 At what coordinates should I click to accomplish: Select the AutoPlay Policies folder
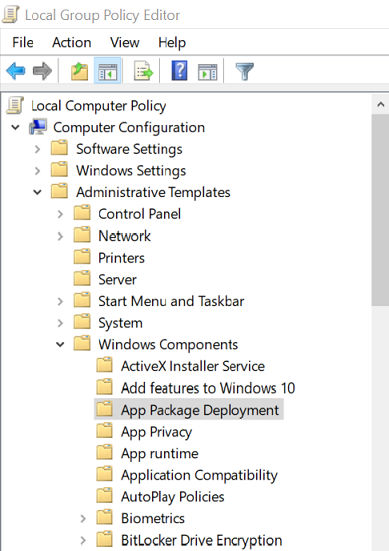click(x=173, y=497)
